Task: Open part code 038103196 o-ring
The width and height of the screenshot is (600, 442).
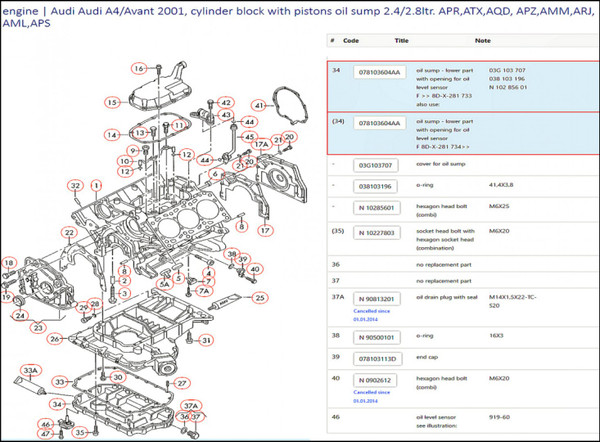Action: [379, 186]
